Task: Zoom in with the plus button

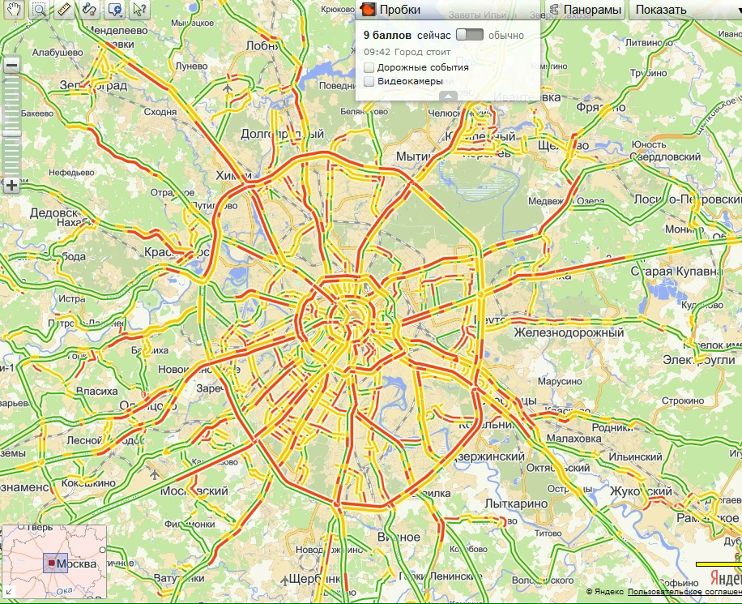Action: click(12, 185)
